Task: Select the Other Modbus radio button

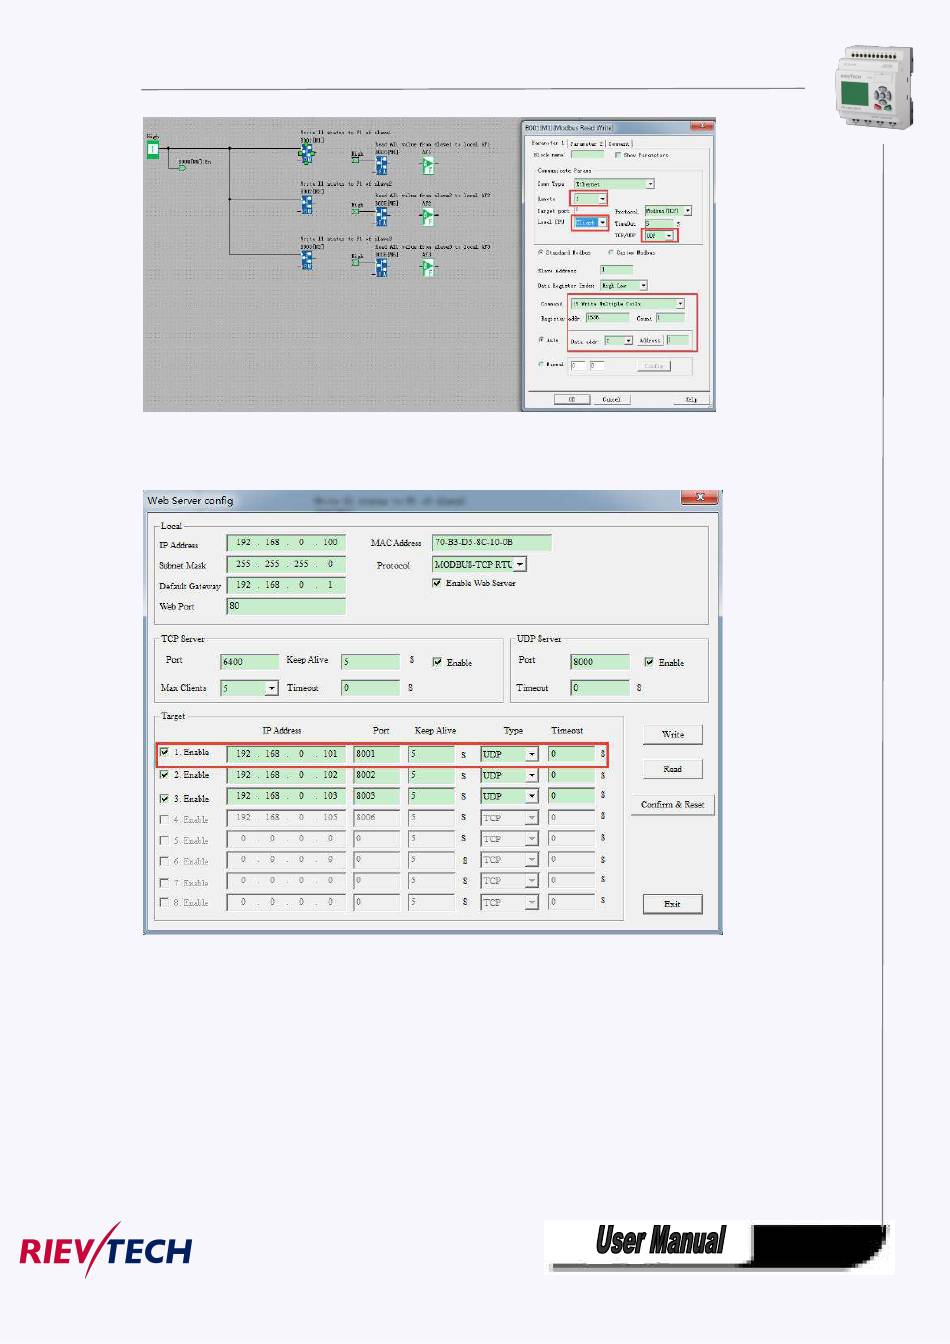Action: (x=611, y=252)
